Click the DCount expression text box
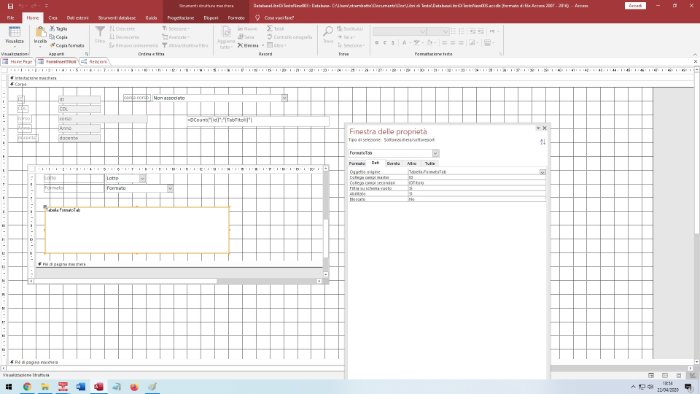700x394 pixels. [258, 120]
